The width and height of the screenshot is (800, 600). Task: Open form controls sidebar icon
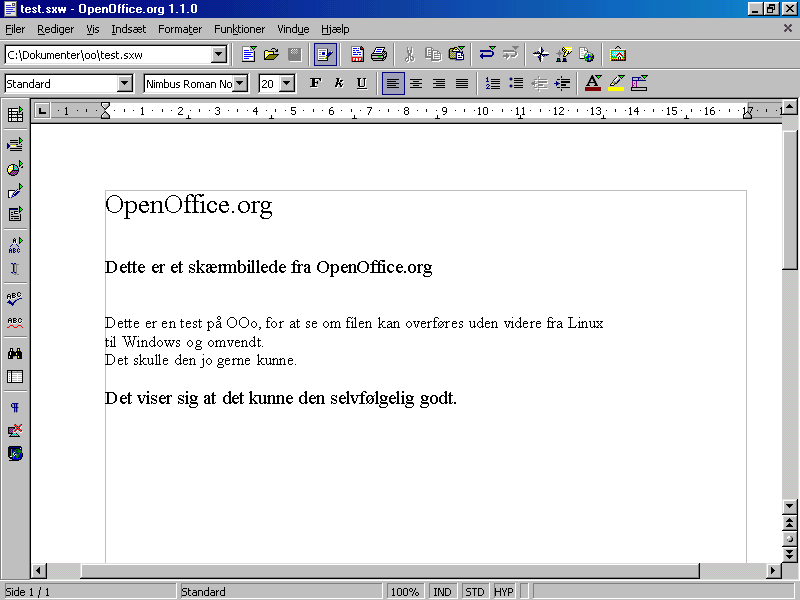(x=15, y=214)
